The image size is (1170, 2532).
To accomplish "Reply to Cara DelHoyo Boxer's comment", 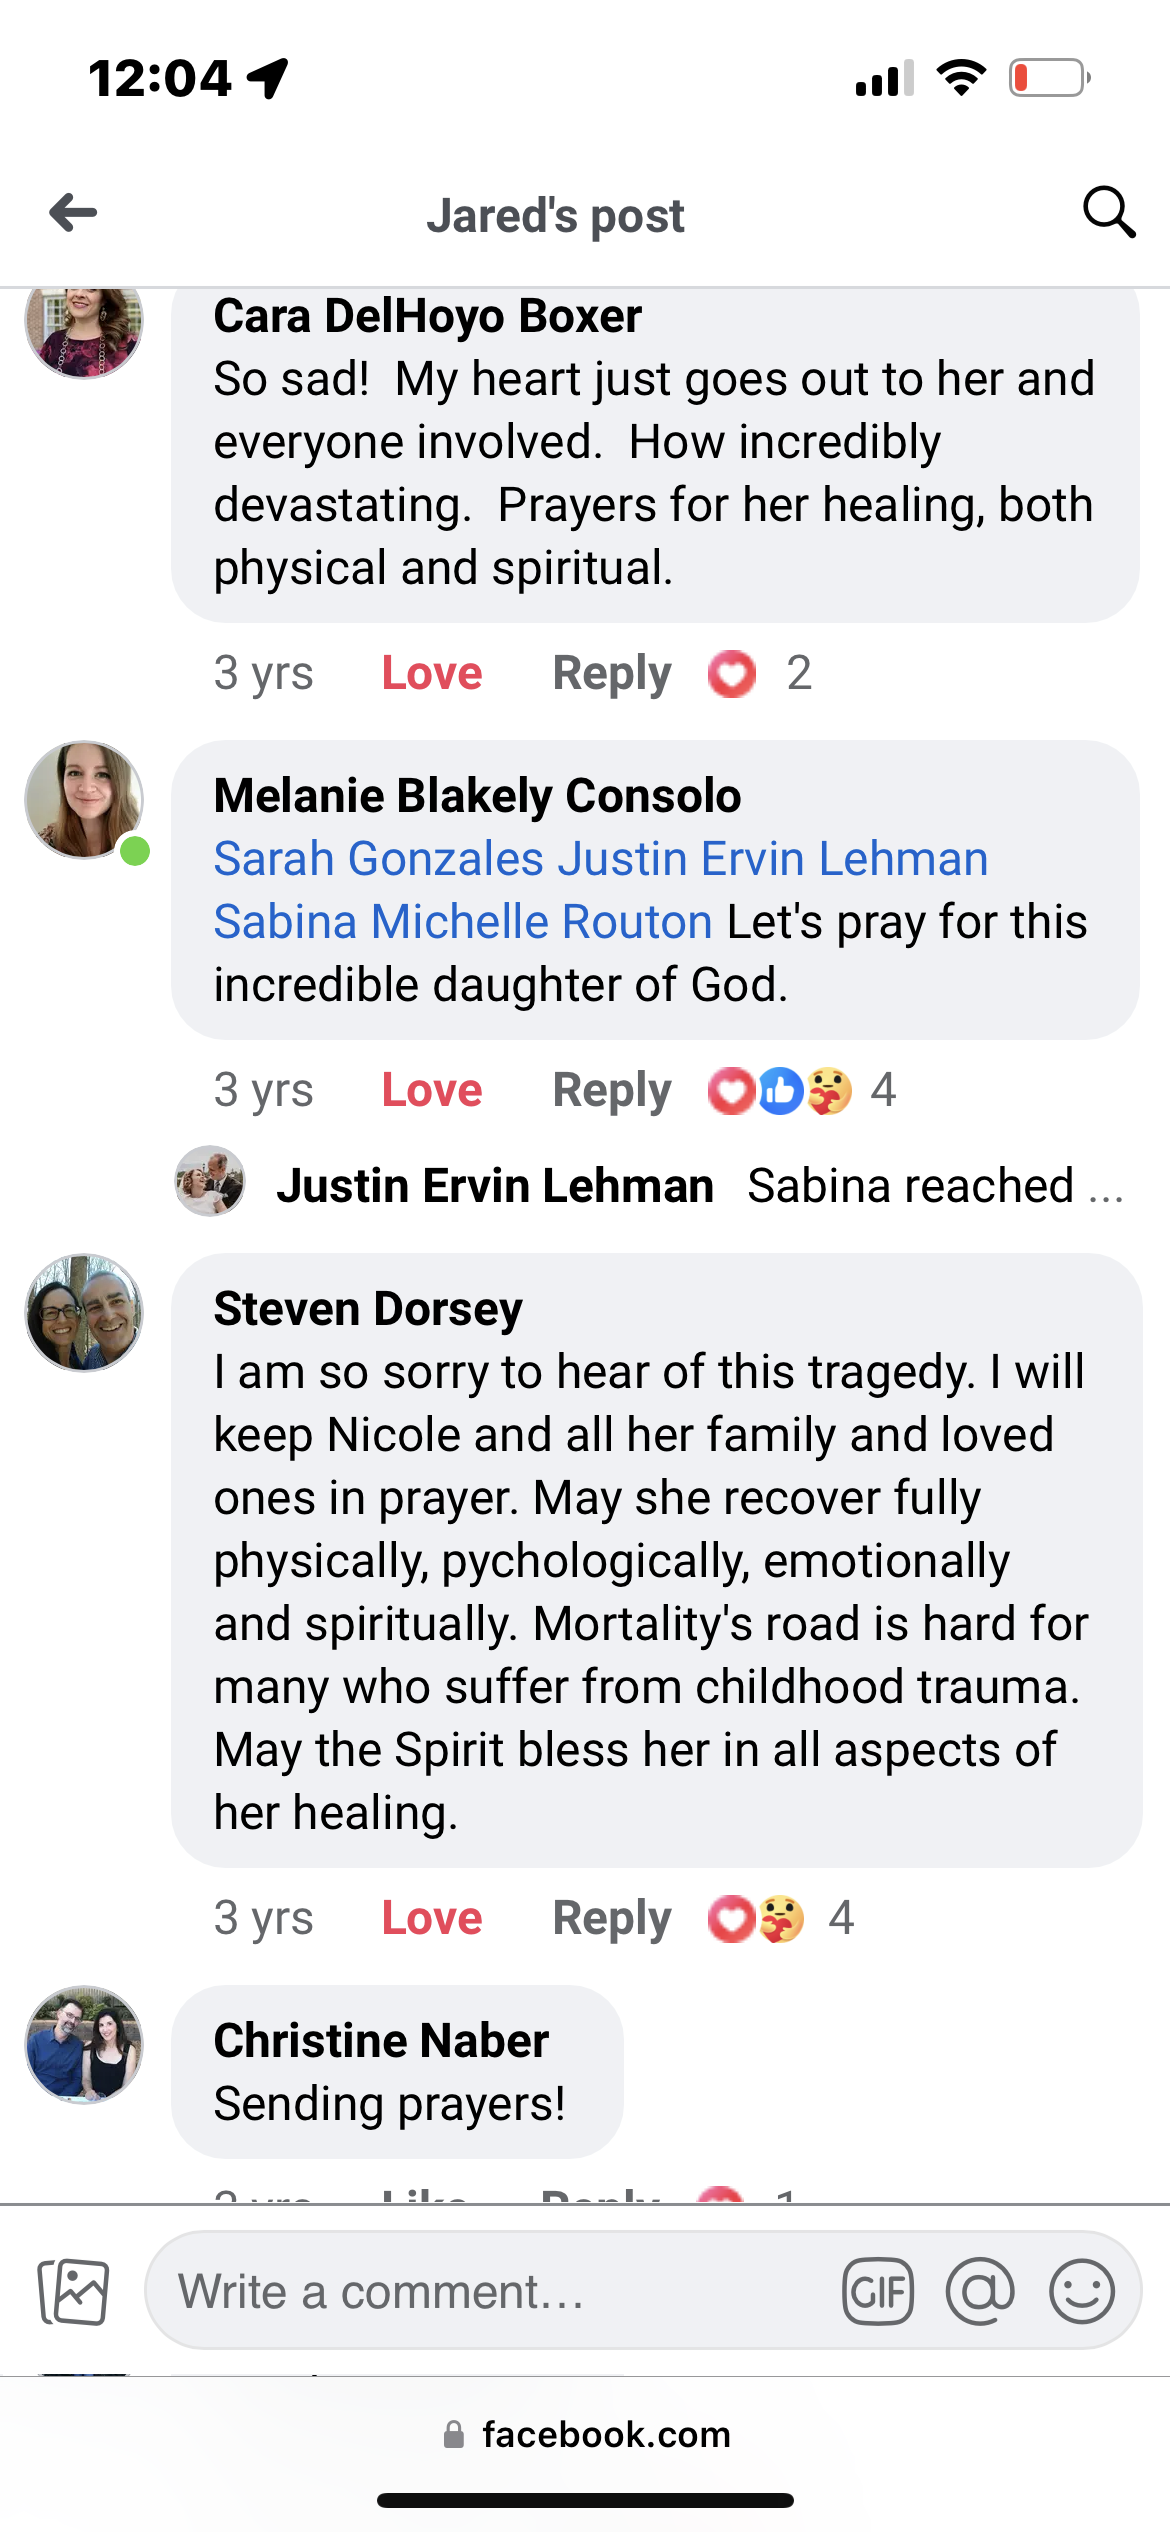I will click(x=611, y=673).
